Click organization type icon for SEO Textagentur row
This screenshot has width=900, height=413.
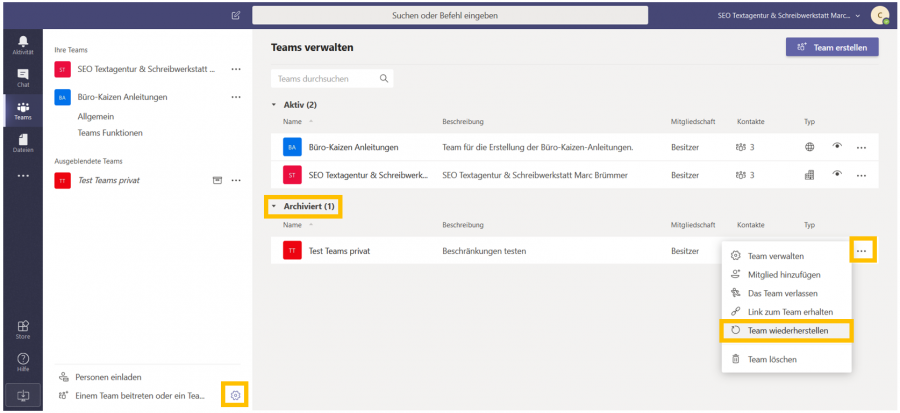809,175
